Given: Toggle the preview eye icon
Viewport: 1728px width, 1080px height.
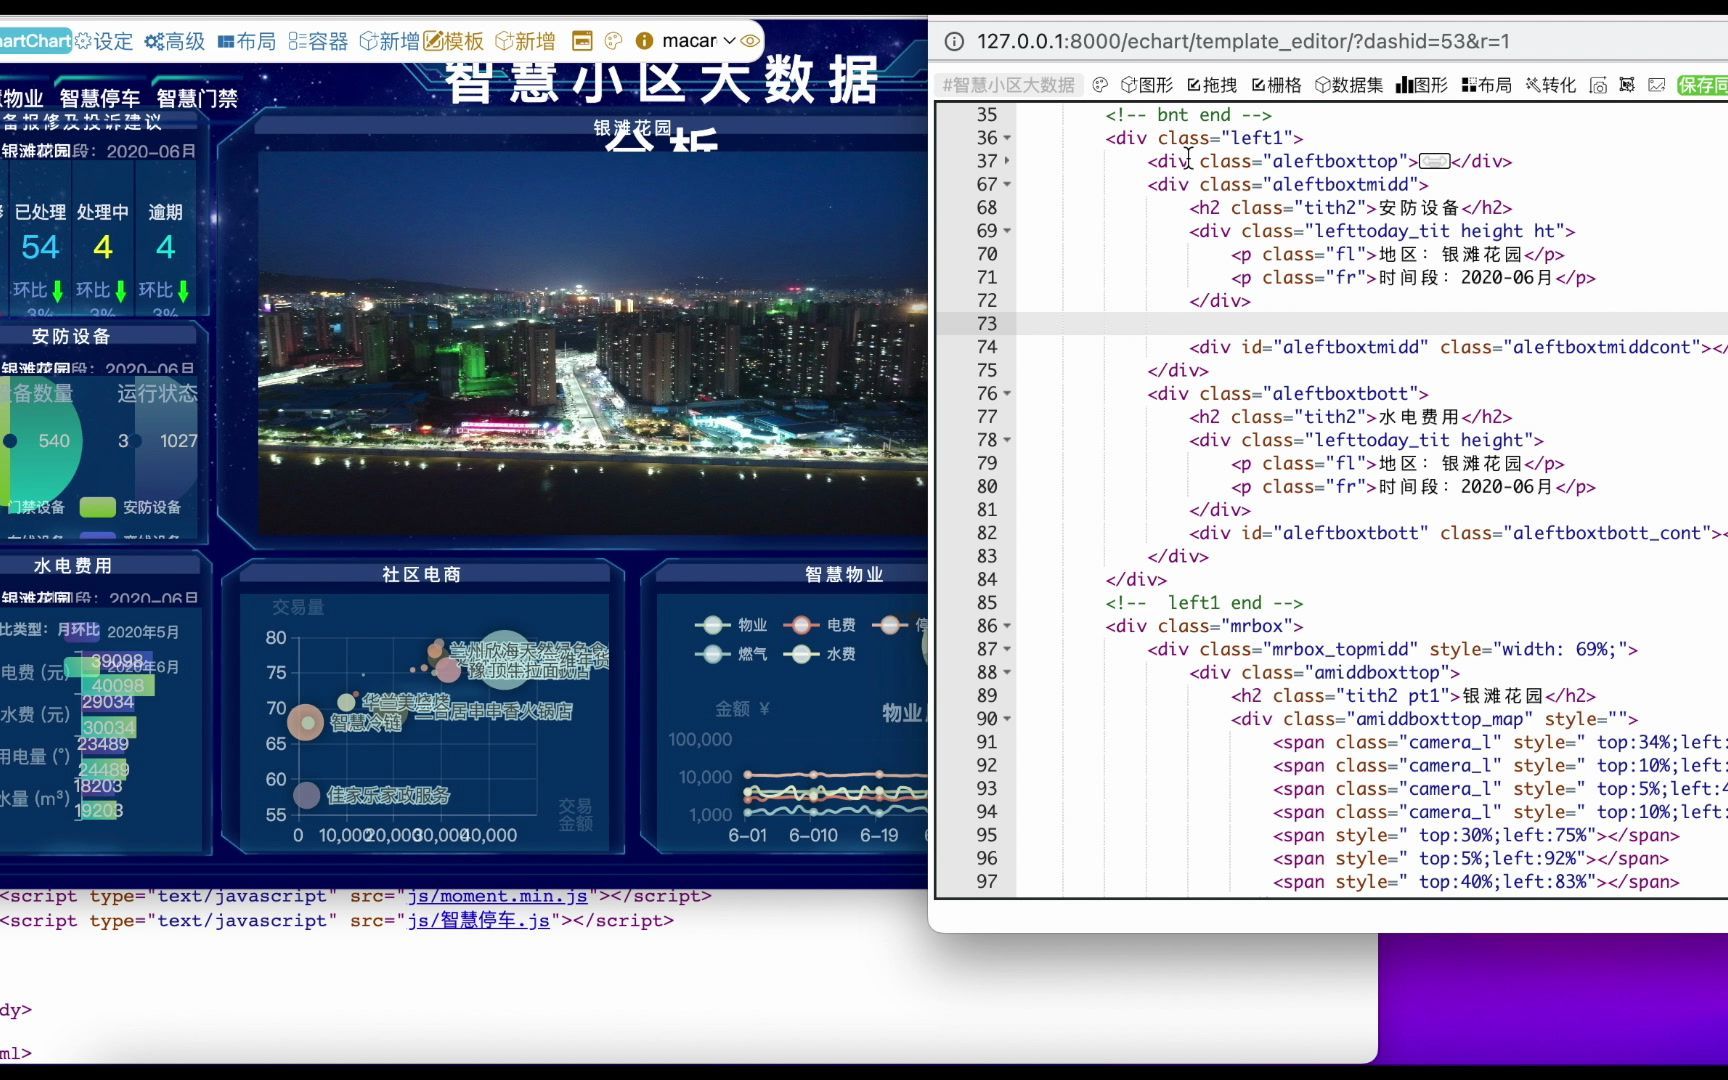Looking at the screenshot, I should click(x=750, y=41).
